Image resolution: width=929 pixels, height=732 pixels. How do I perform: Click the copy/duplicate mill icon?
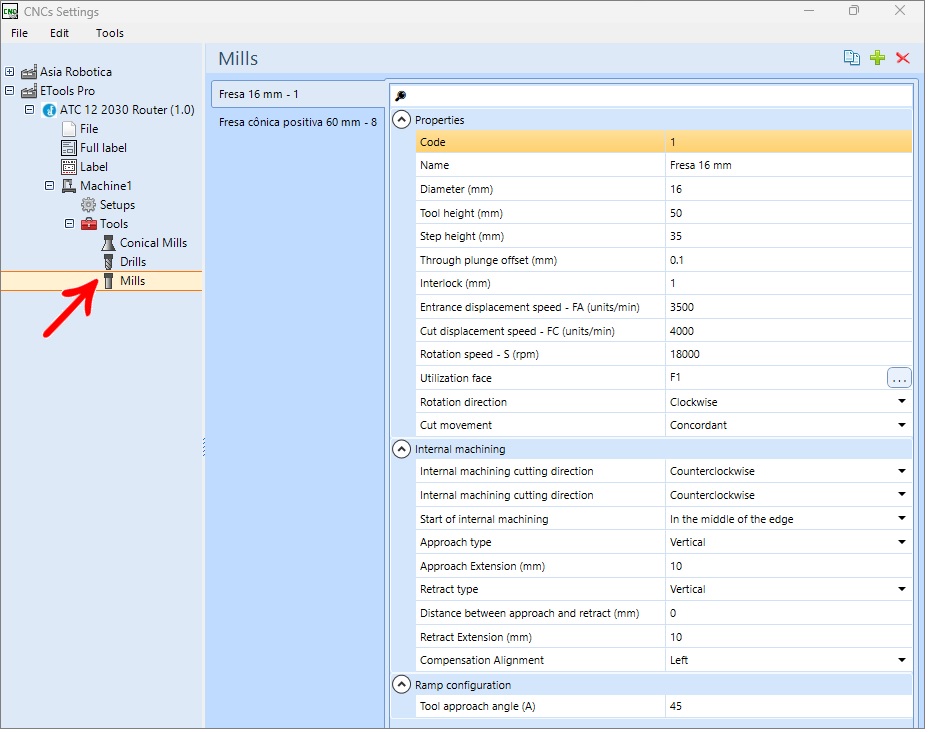[x=851, y=57]
